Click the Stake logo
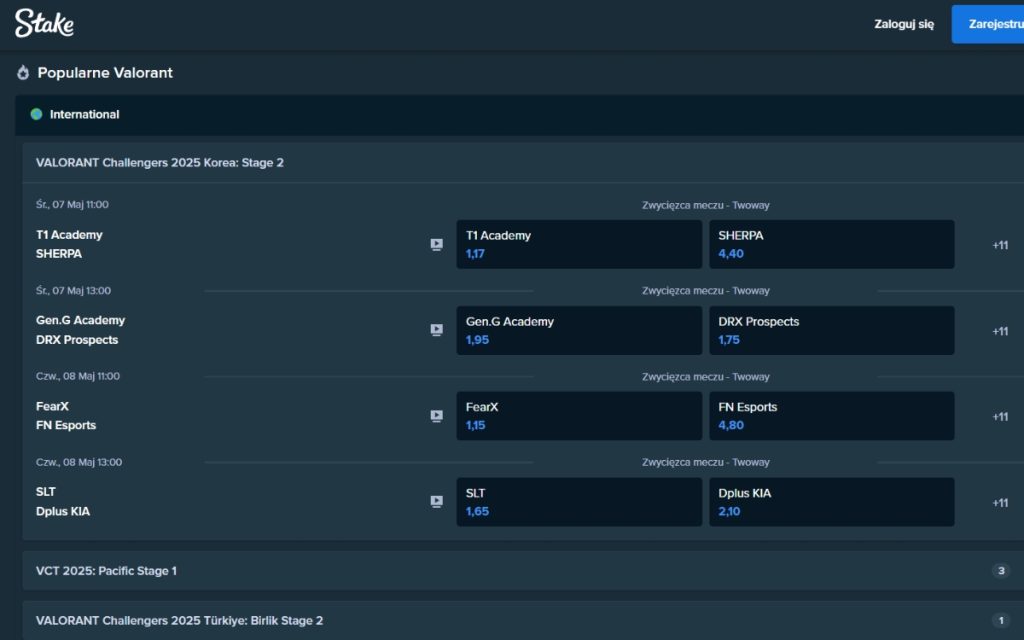1024x640 pixels. pyautogui.click(x=44, y=24)
